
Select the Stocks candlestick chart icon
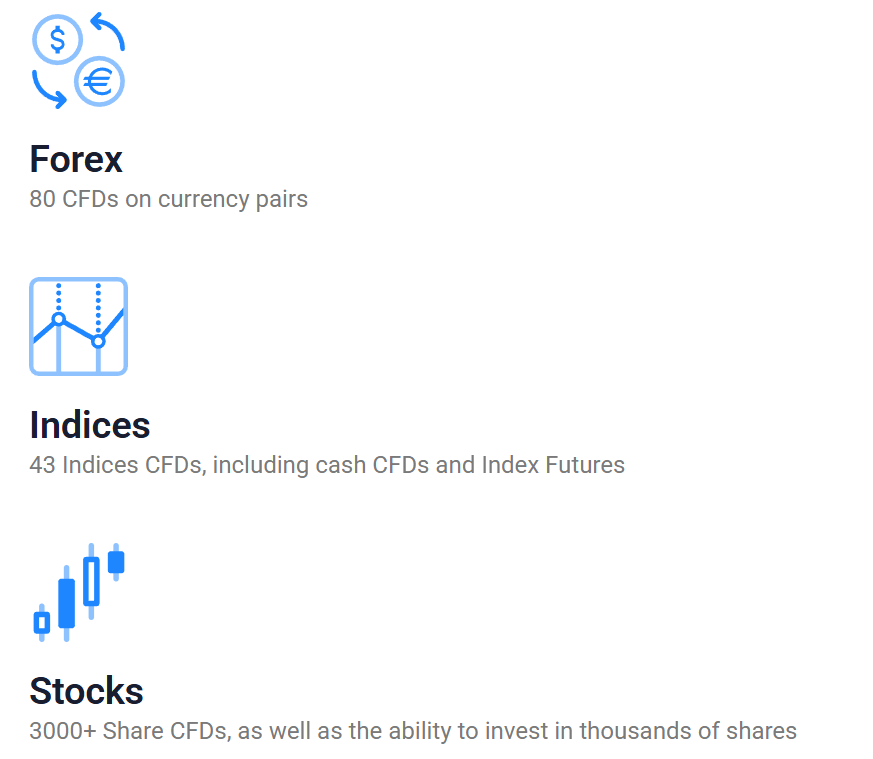pos(78,592)
